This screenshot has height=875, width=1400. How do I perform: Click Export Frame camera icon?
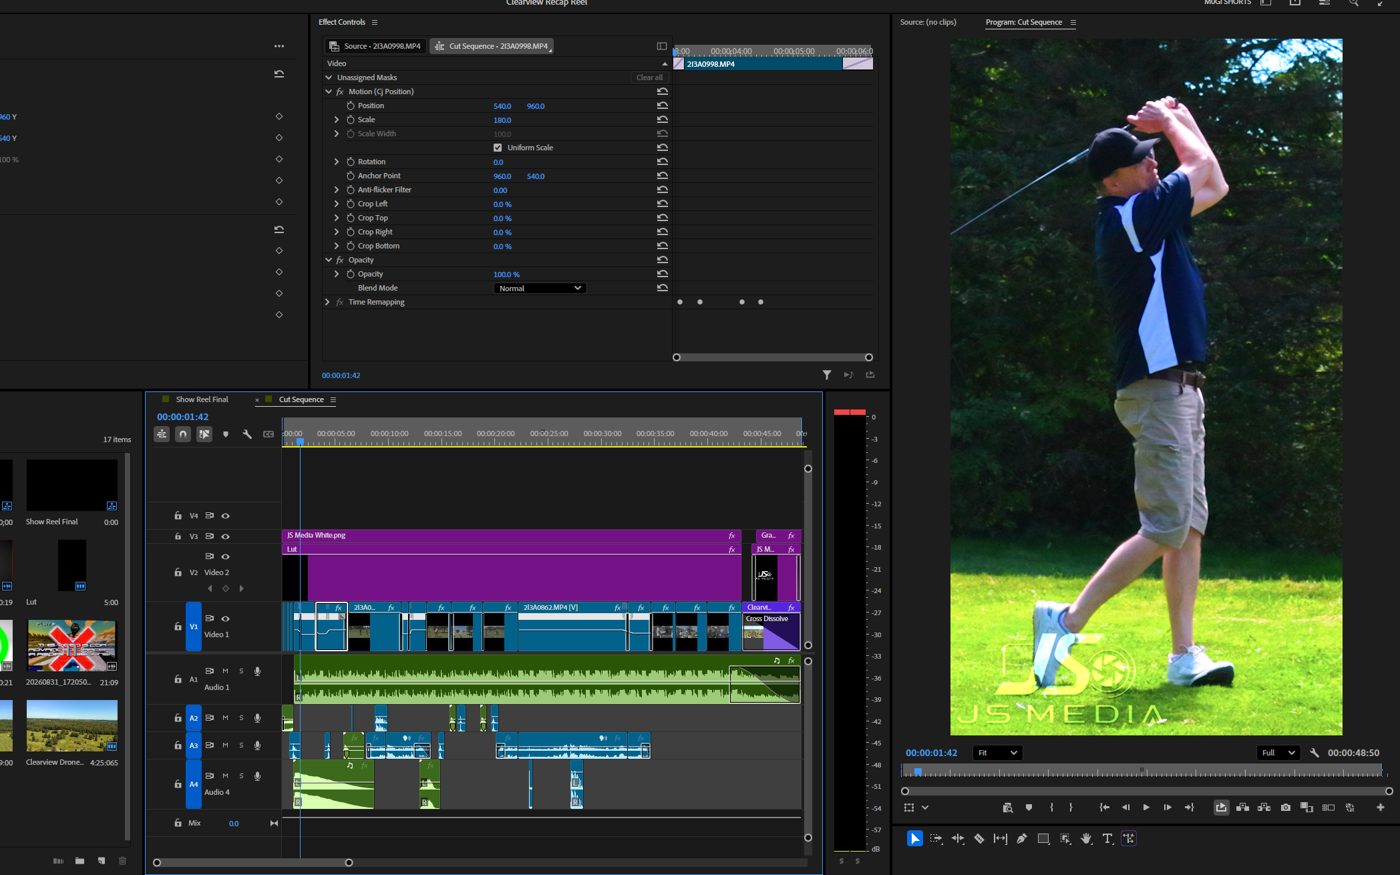tap(1285, 807)
